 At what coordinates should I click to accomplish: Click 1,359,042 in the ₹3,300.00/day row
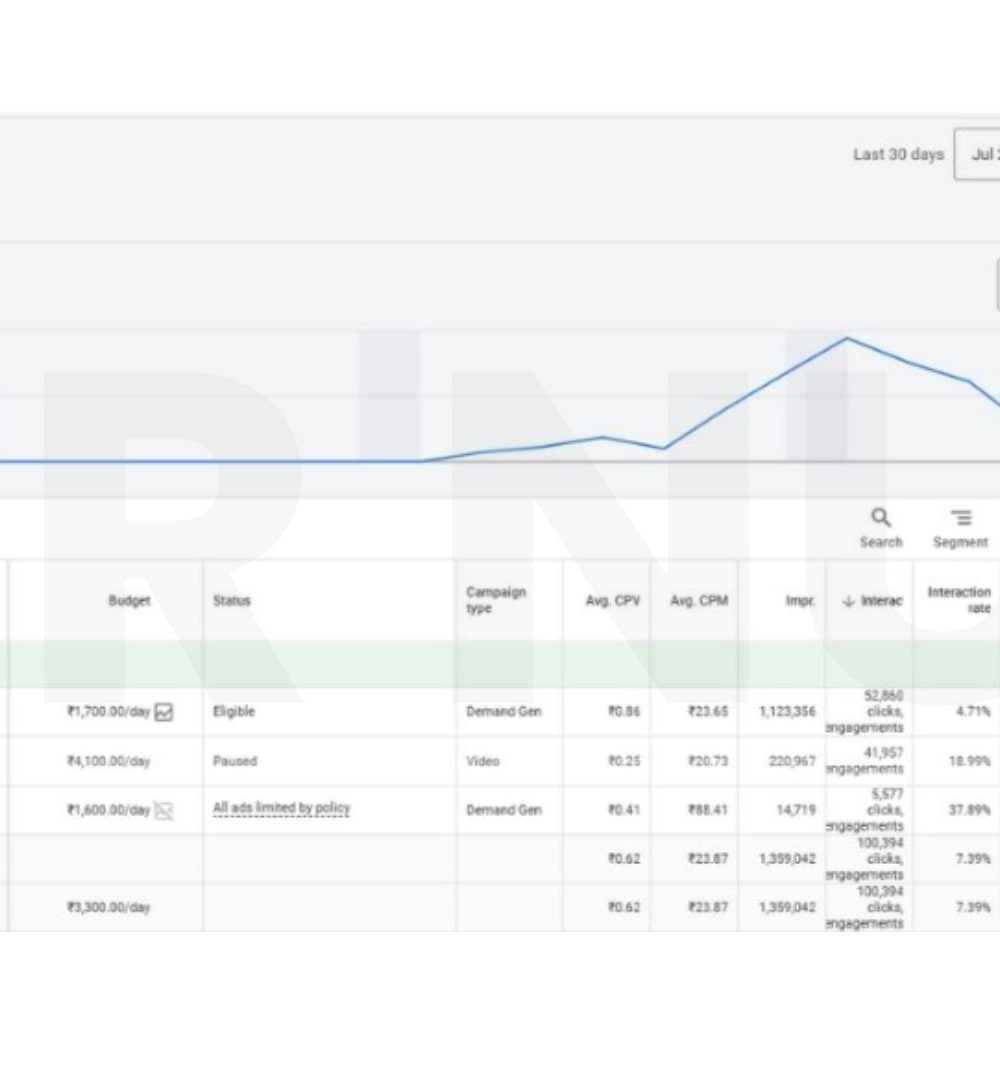(787, 907)
